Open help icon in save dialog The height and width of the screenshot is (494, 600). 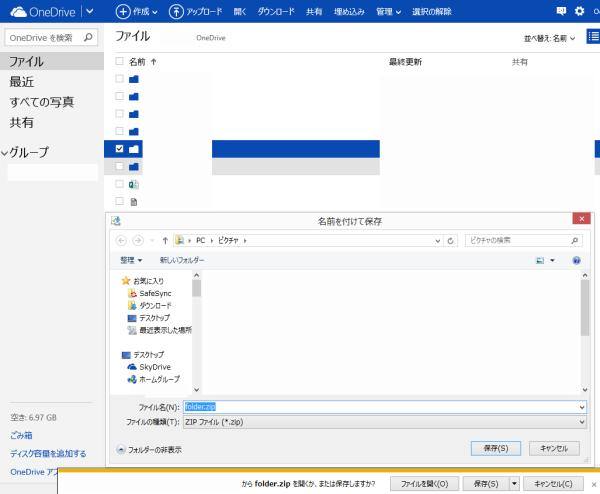(x=576, y=260)
